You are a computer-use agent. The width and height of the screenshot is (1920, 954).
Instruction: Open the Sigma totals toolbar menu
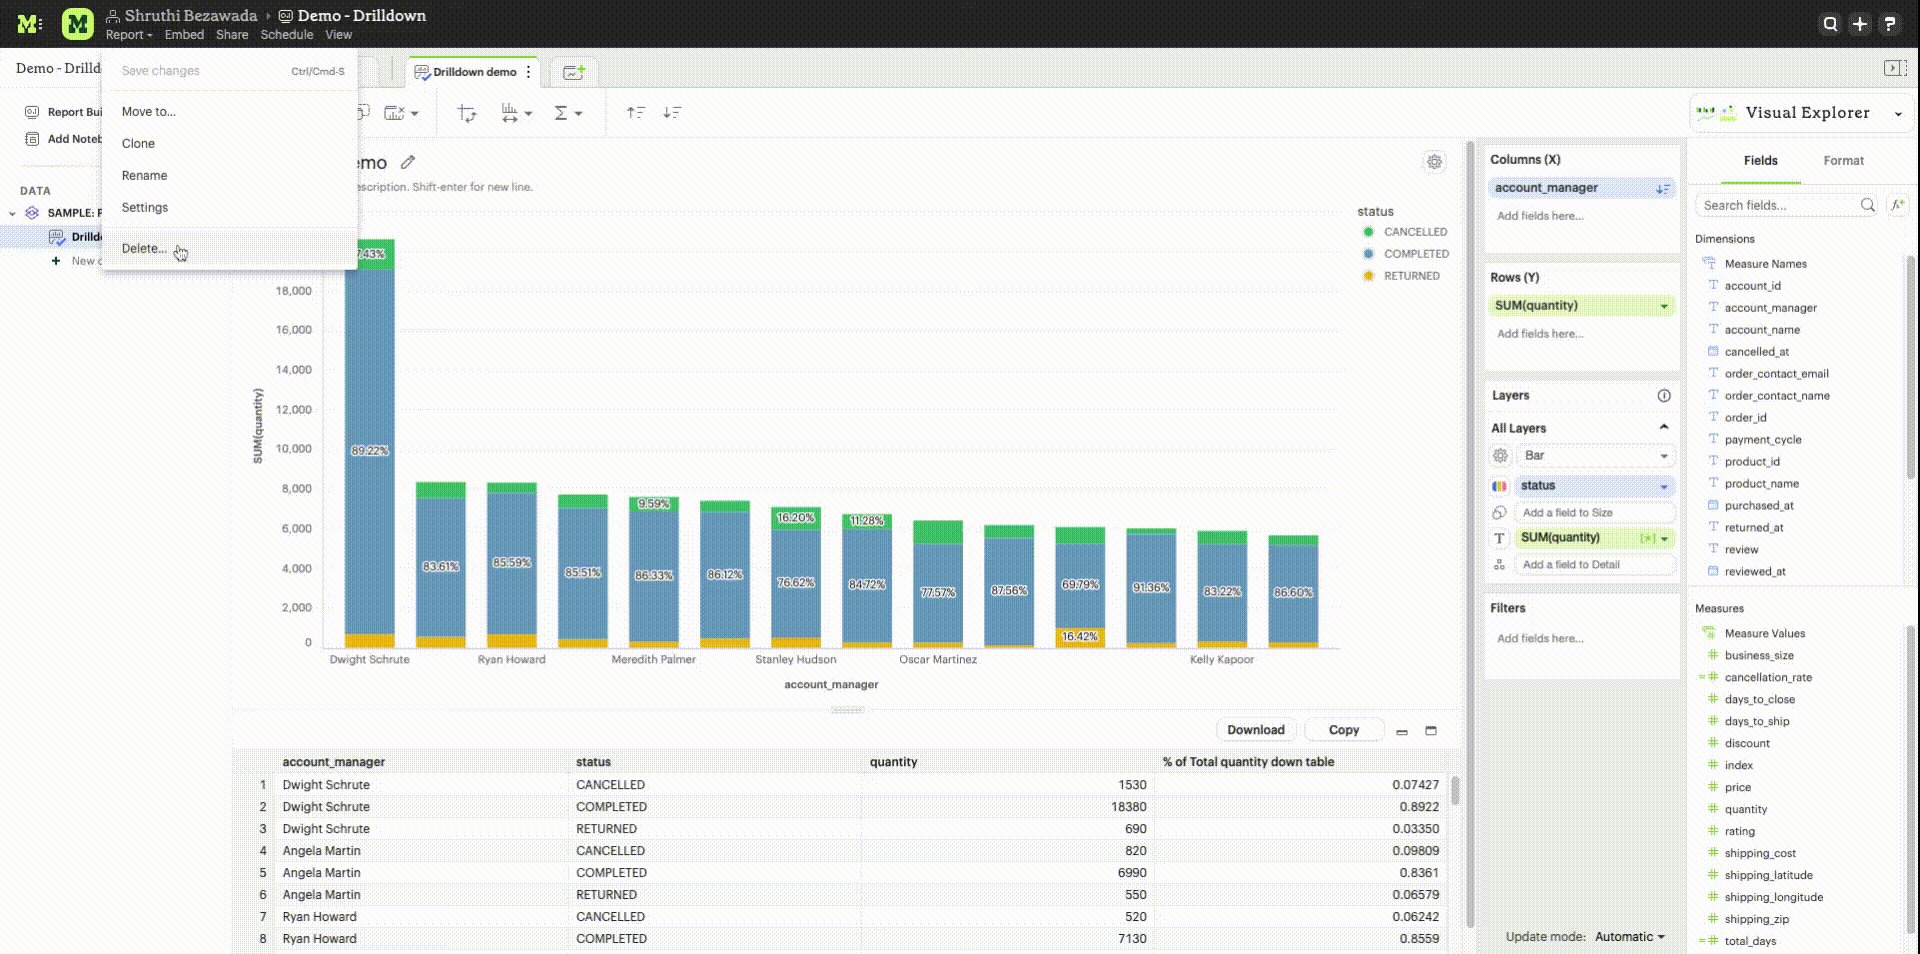coord(567,113)
